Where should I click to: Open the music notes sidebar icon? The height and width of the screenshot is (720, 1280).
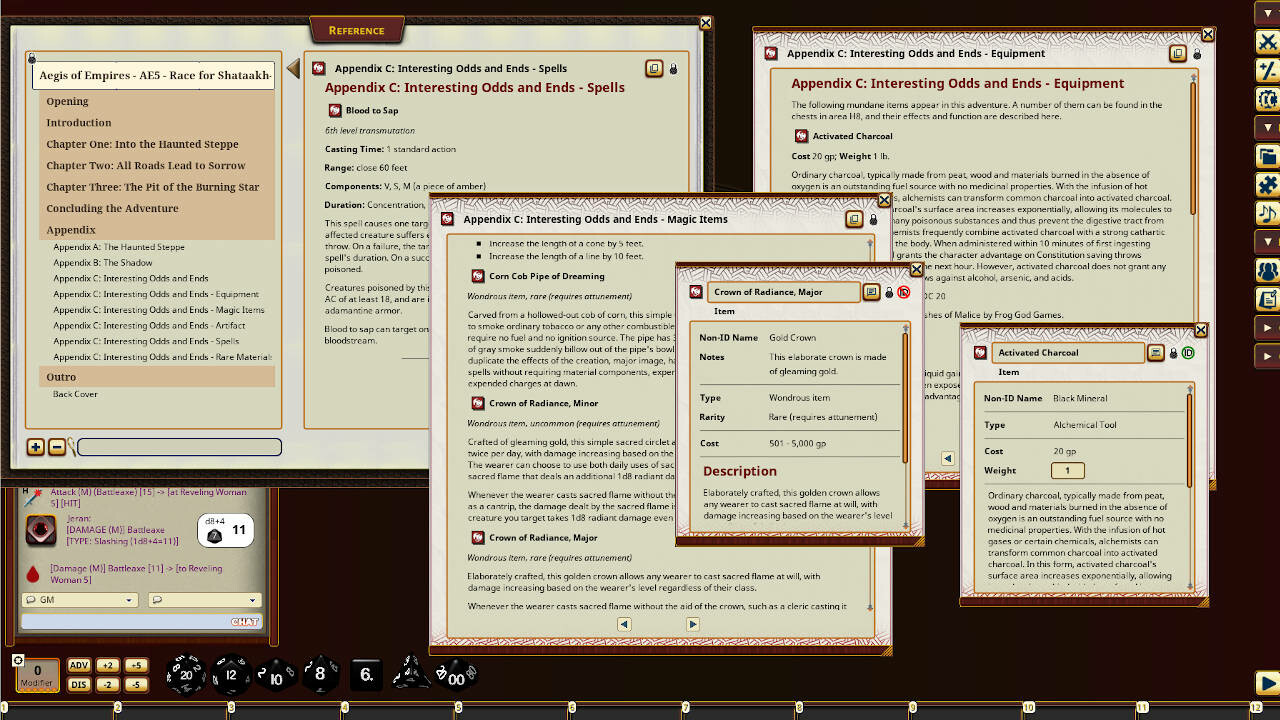(1267, 213)
